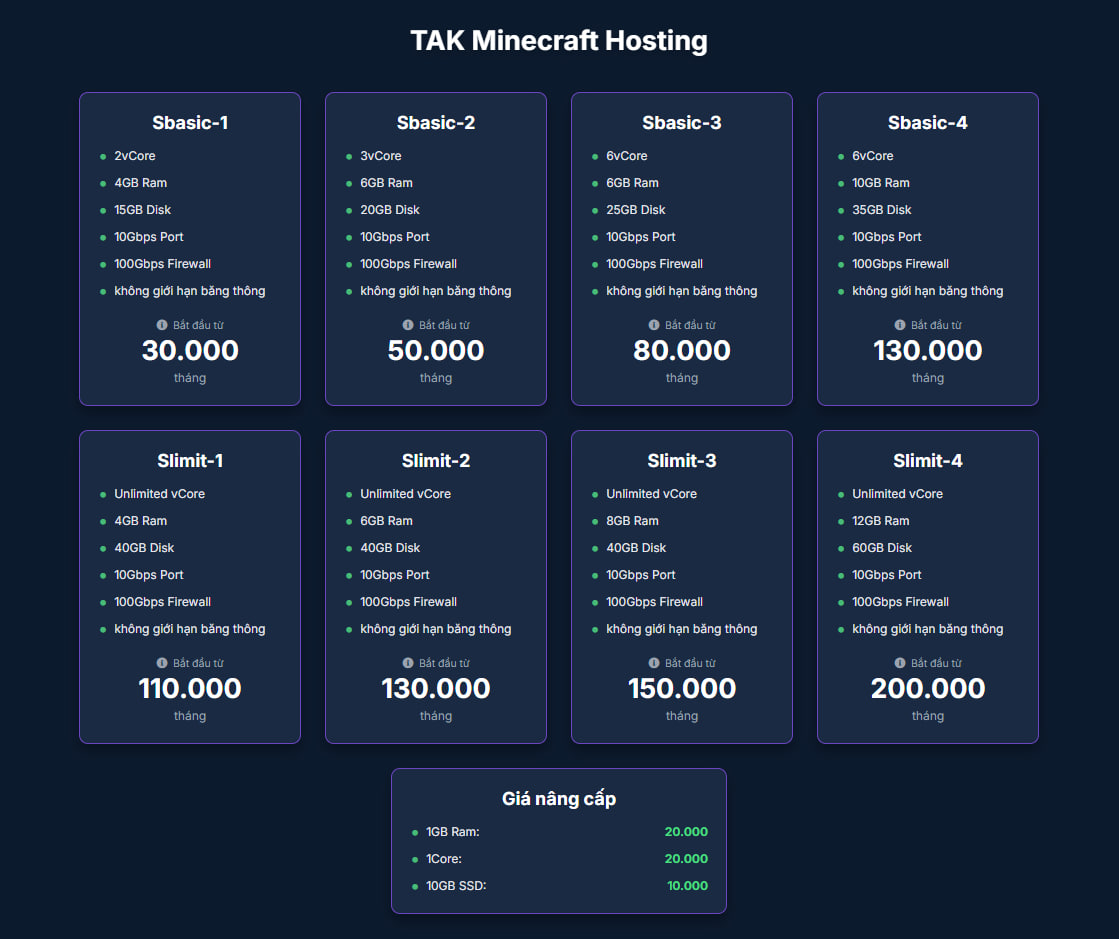Click tháng label under Slimit-4 price

pos(928,716)
